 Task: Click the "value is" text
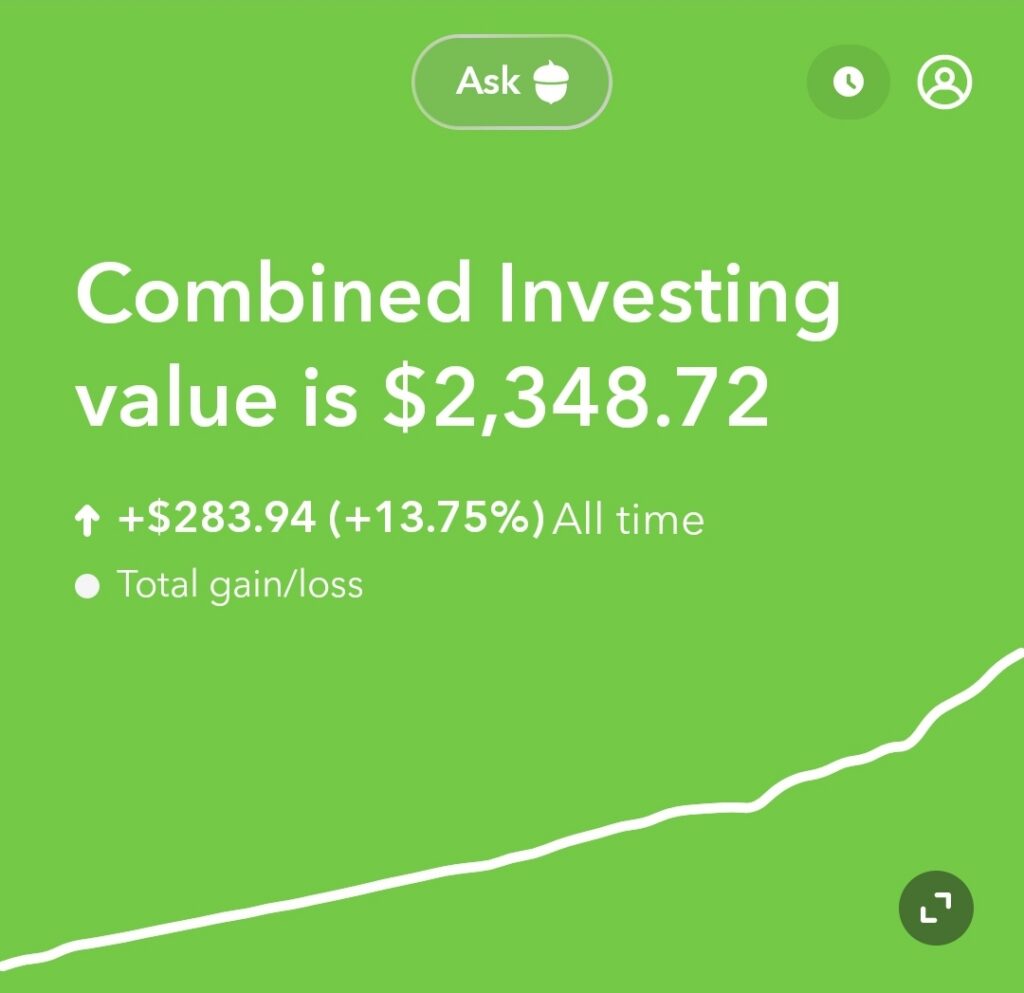(217, 397)
